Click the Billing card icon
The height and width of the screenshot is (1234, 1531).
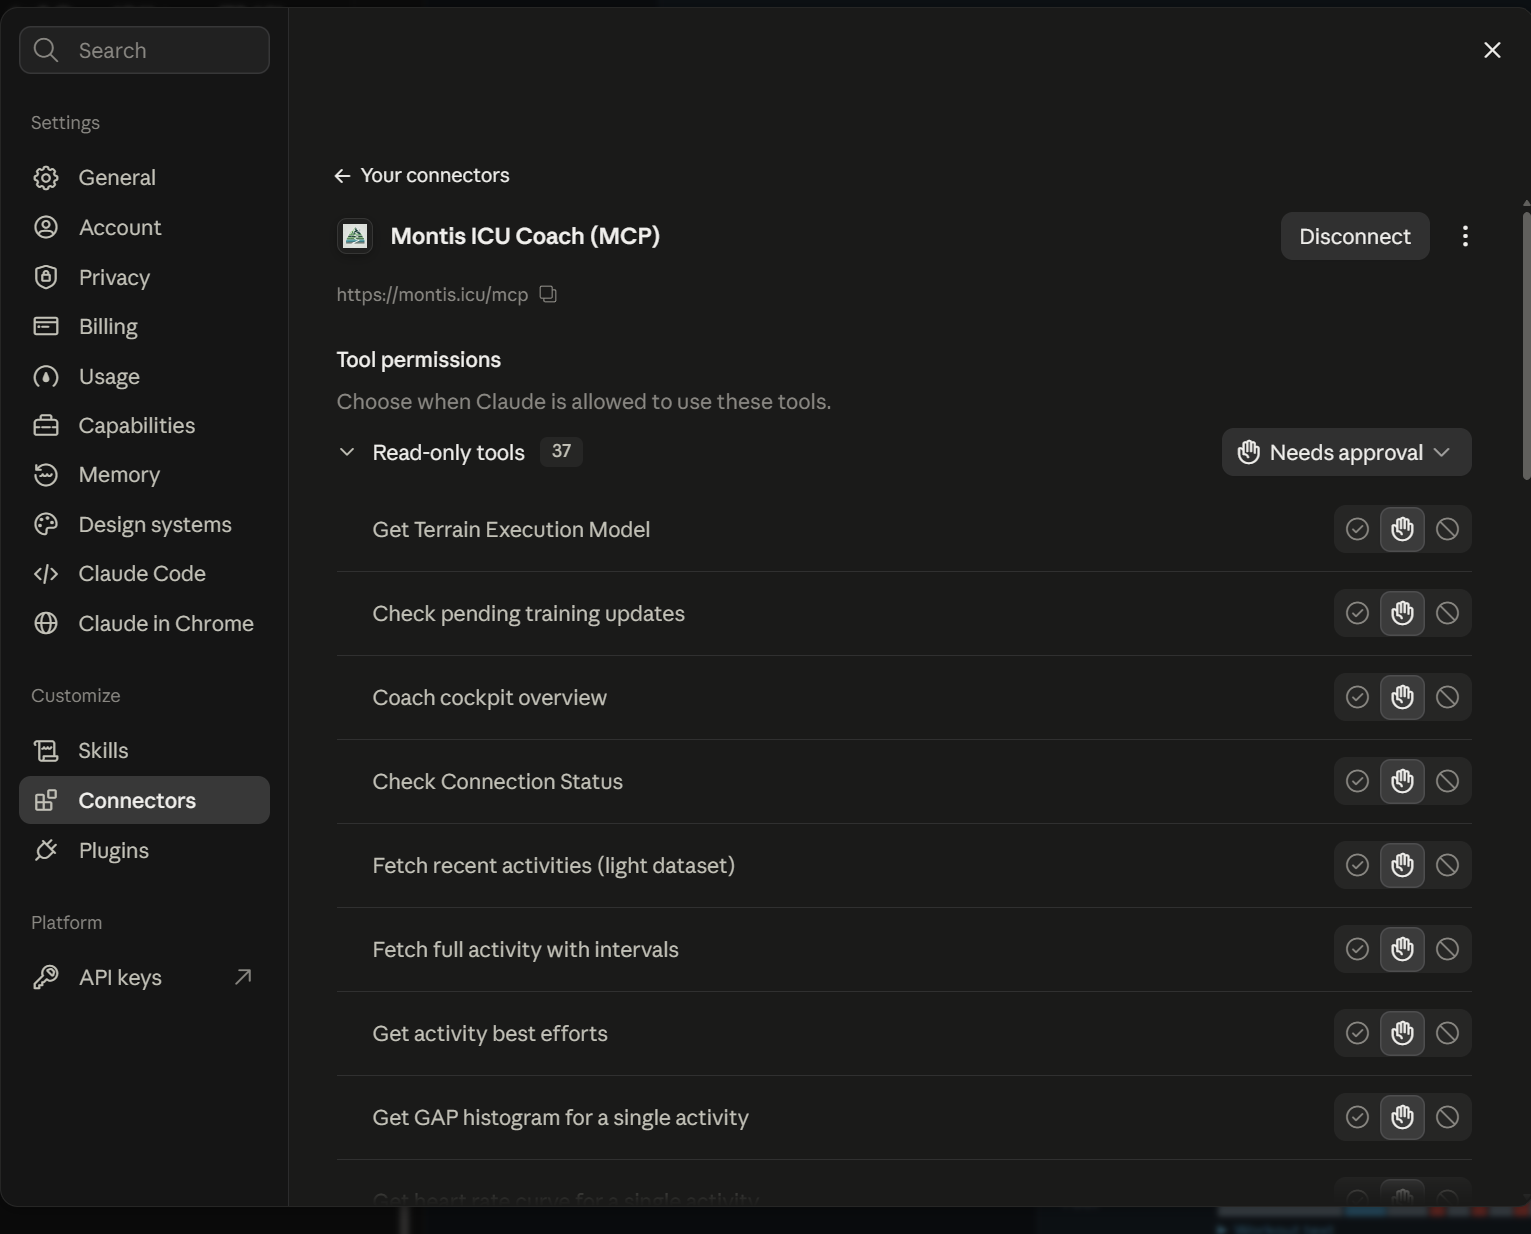[46, 326]
